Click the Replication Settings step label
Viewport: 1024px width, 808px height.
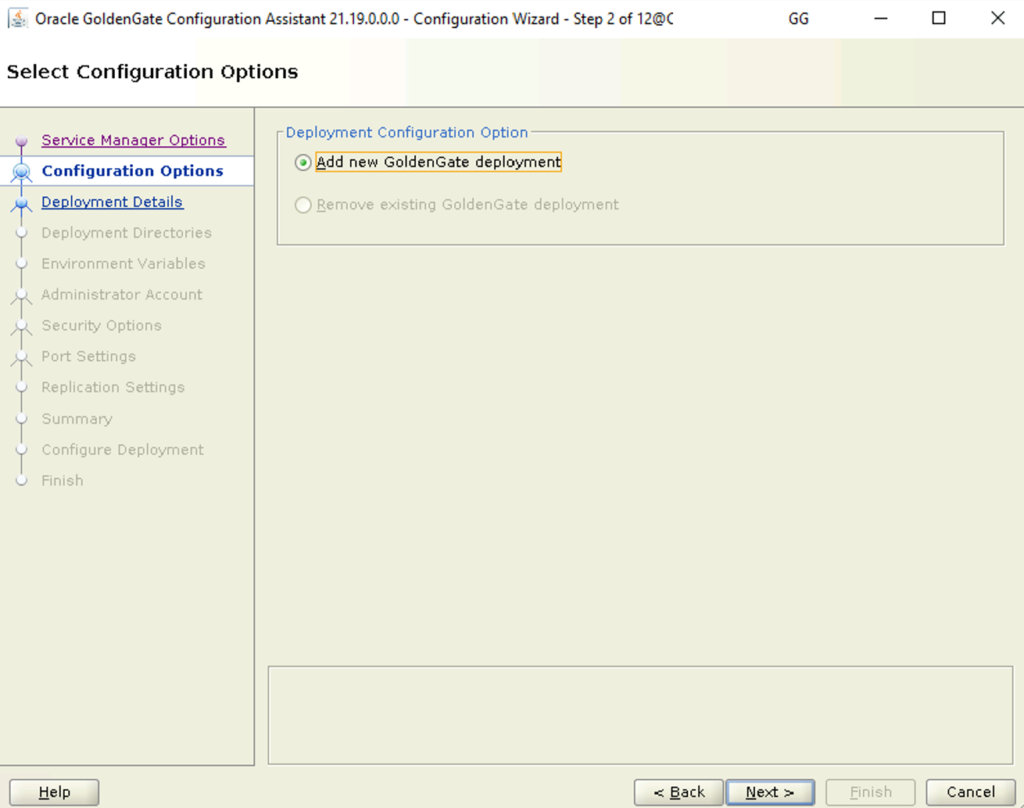(x=113, y=387)
